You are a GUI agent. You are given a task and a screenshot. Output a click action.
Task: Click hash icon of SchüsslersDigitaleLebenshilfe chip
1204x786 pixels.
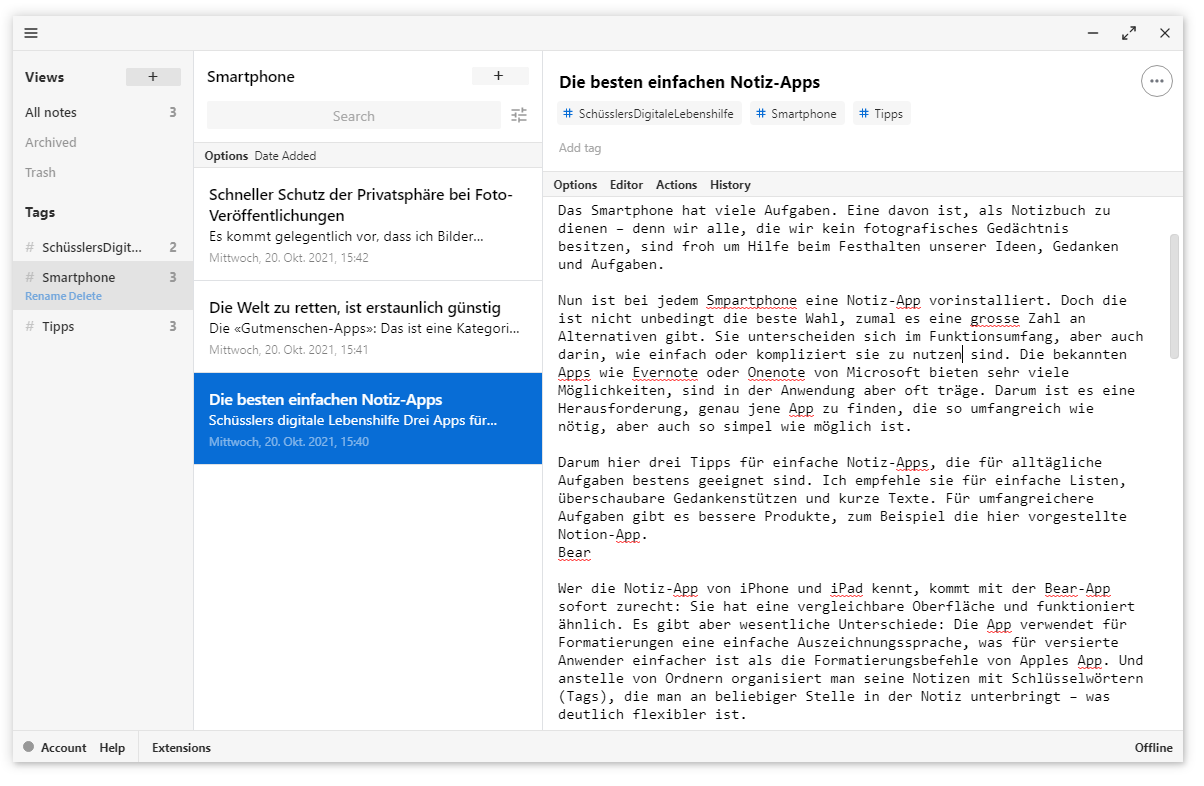(x=568, y=114)
